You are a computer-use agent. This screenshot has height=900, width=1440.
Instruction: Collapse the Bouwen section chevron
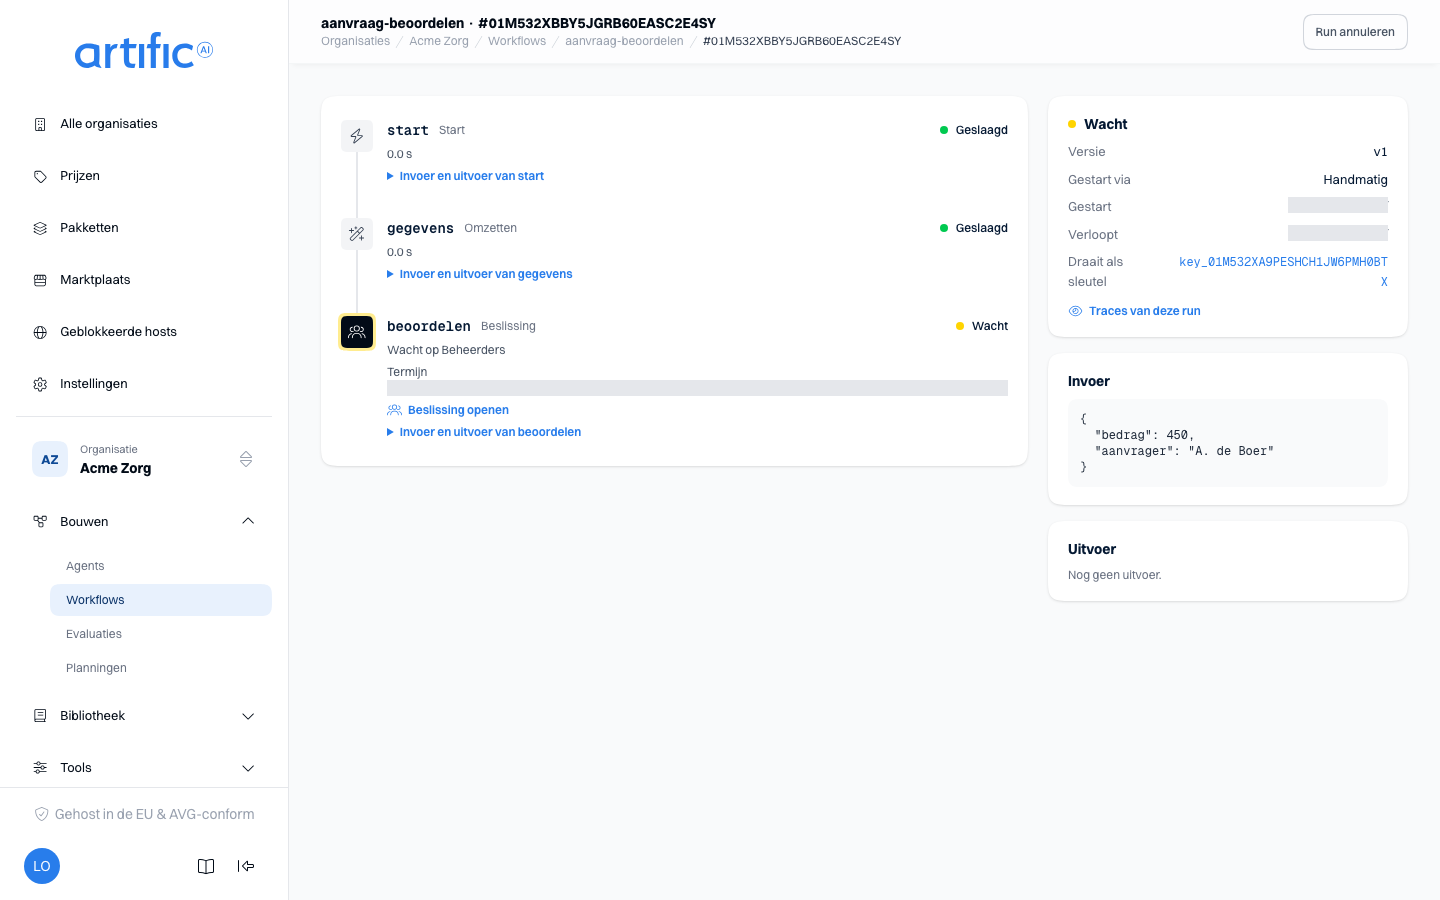248,521
